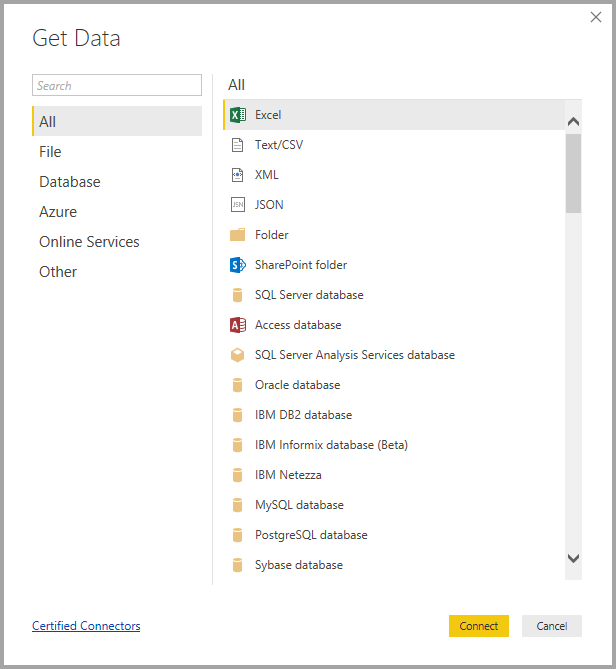The height and width of the screenshot is (669, 616).
Task: Click the IBM Informix database icon
Action: click(238, 445)
